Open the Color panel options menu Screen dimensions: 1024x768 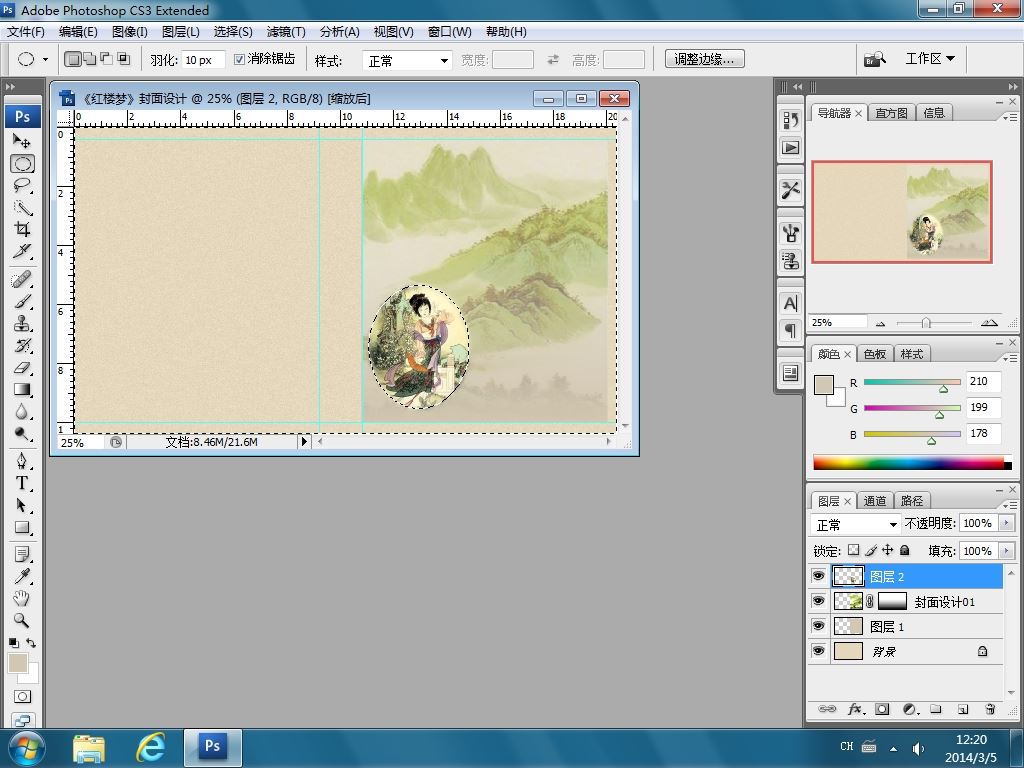1010,358
